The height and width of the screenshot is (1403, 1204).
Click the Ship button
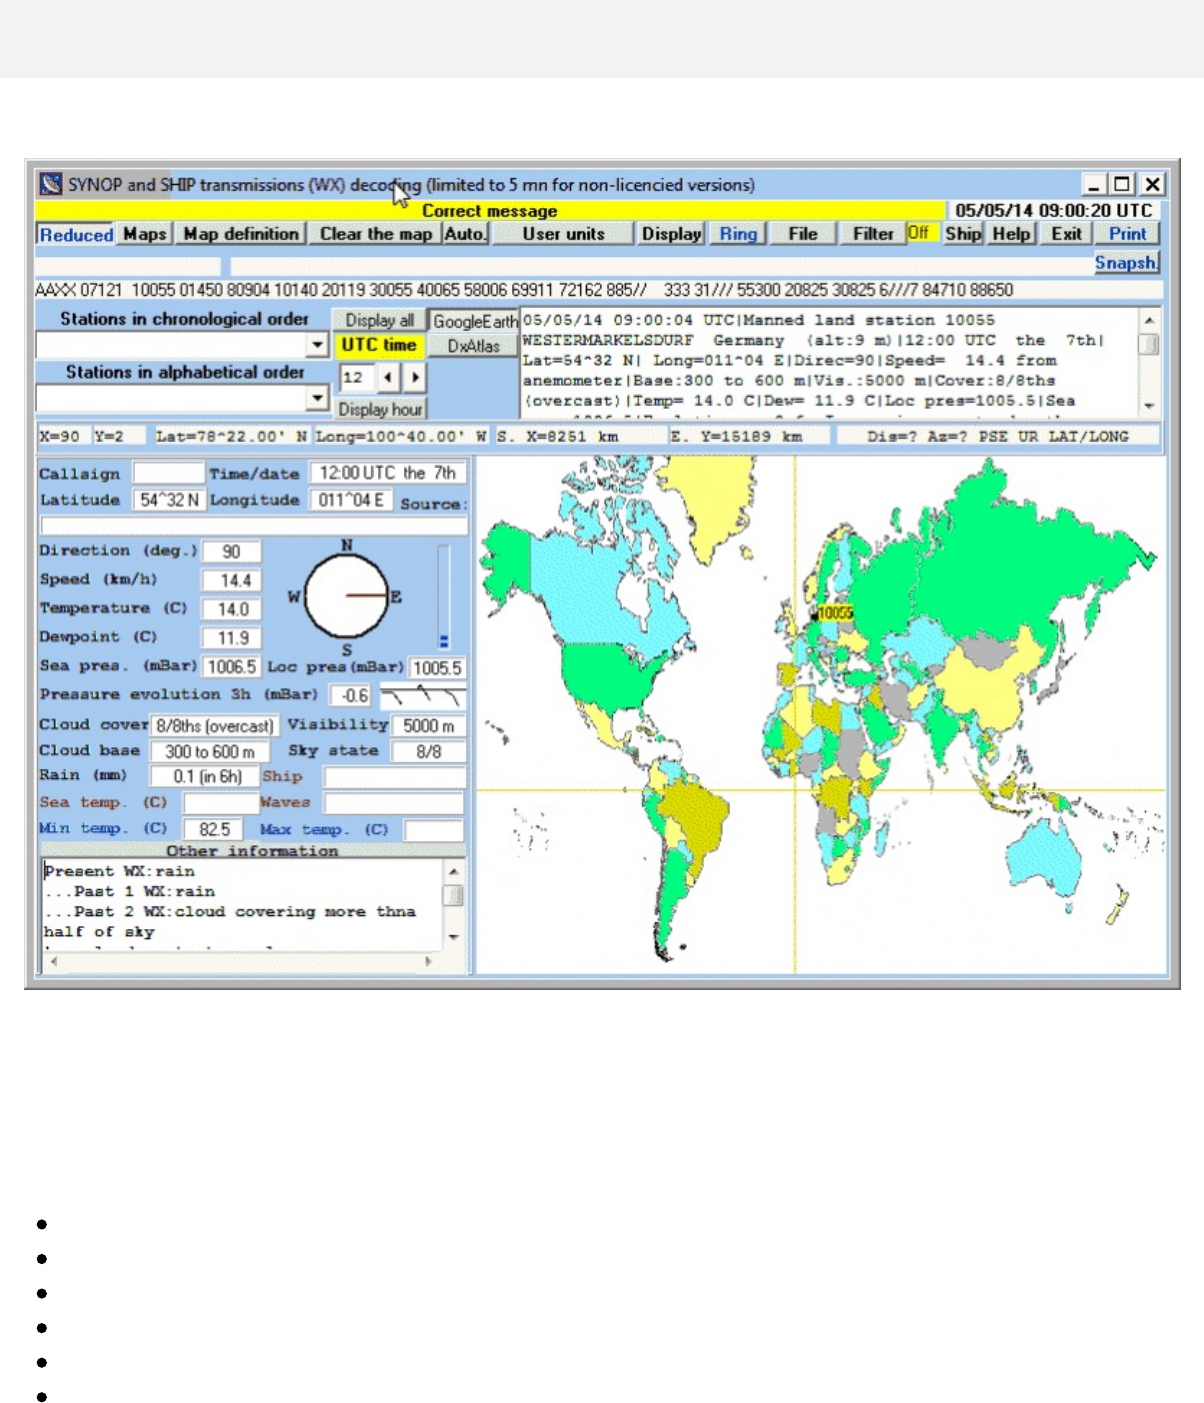pos(963,234)
